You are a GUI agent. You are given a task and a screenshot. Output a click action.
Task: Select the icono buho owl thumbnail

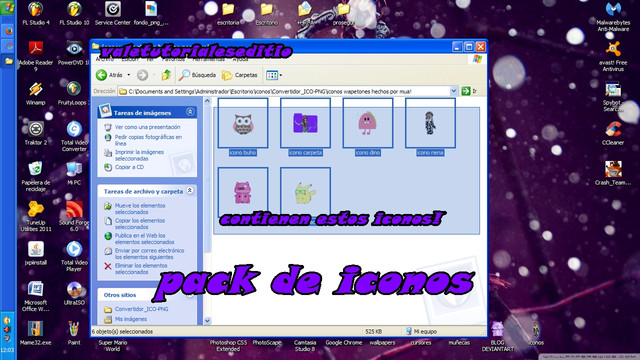(x=243, y=123)
